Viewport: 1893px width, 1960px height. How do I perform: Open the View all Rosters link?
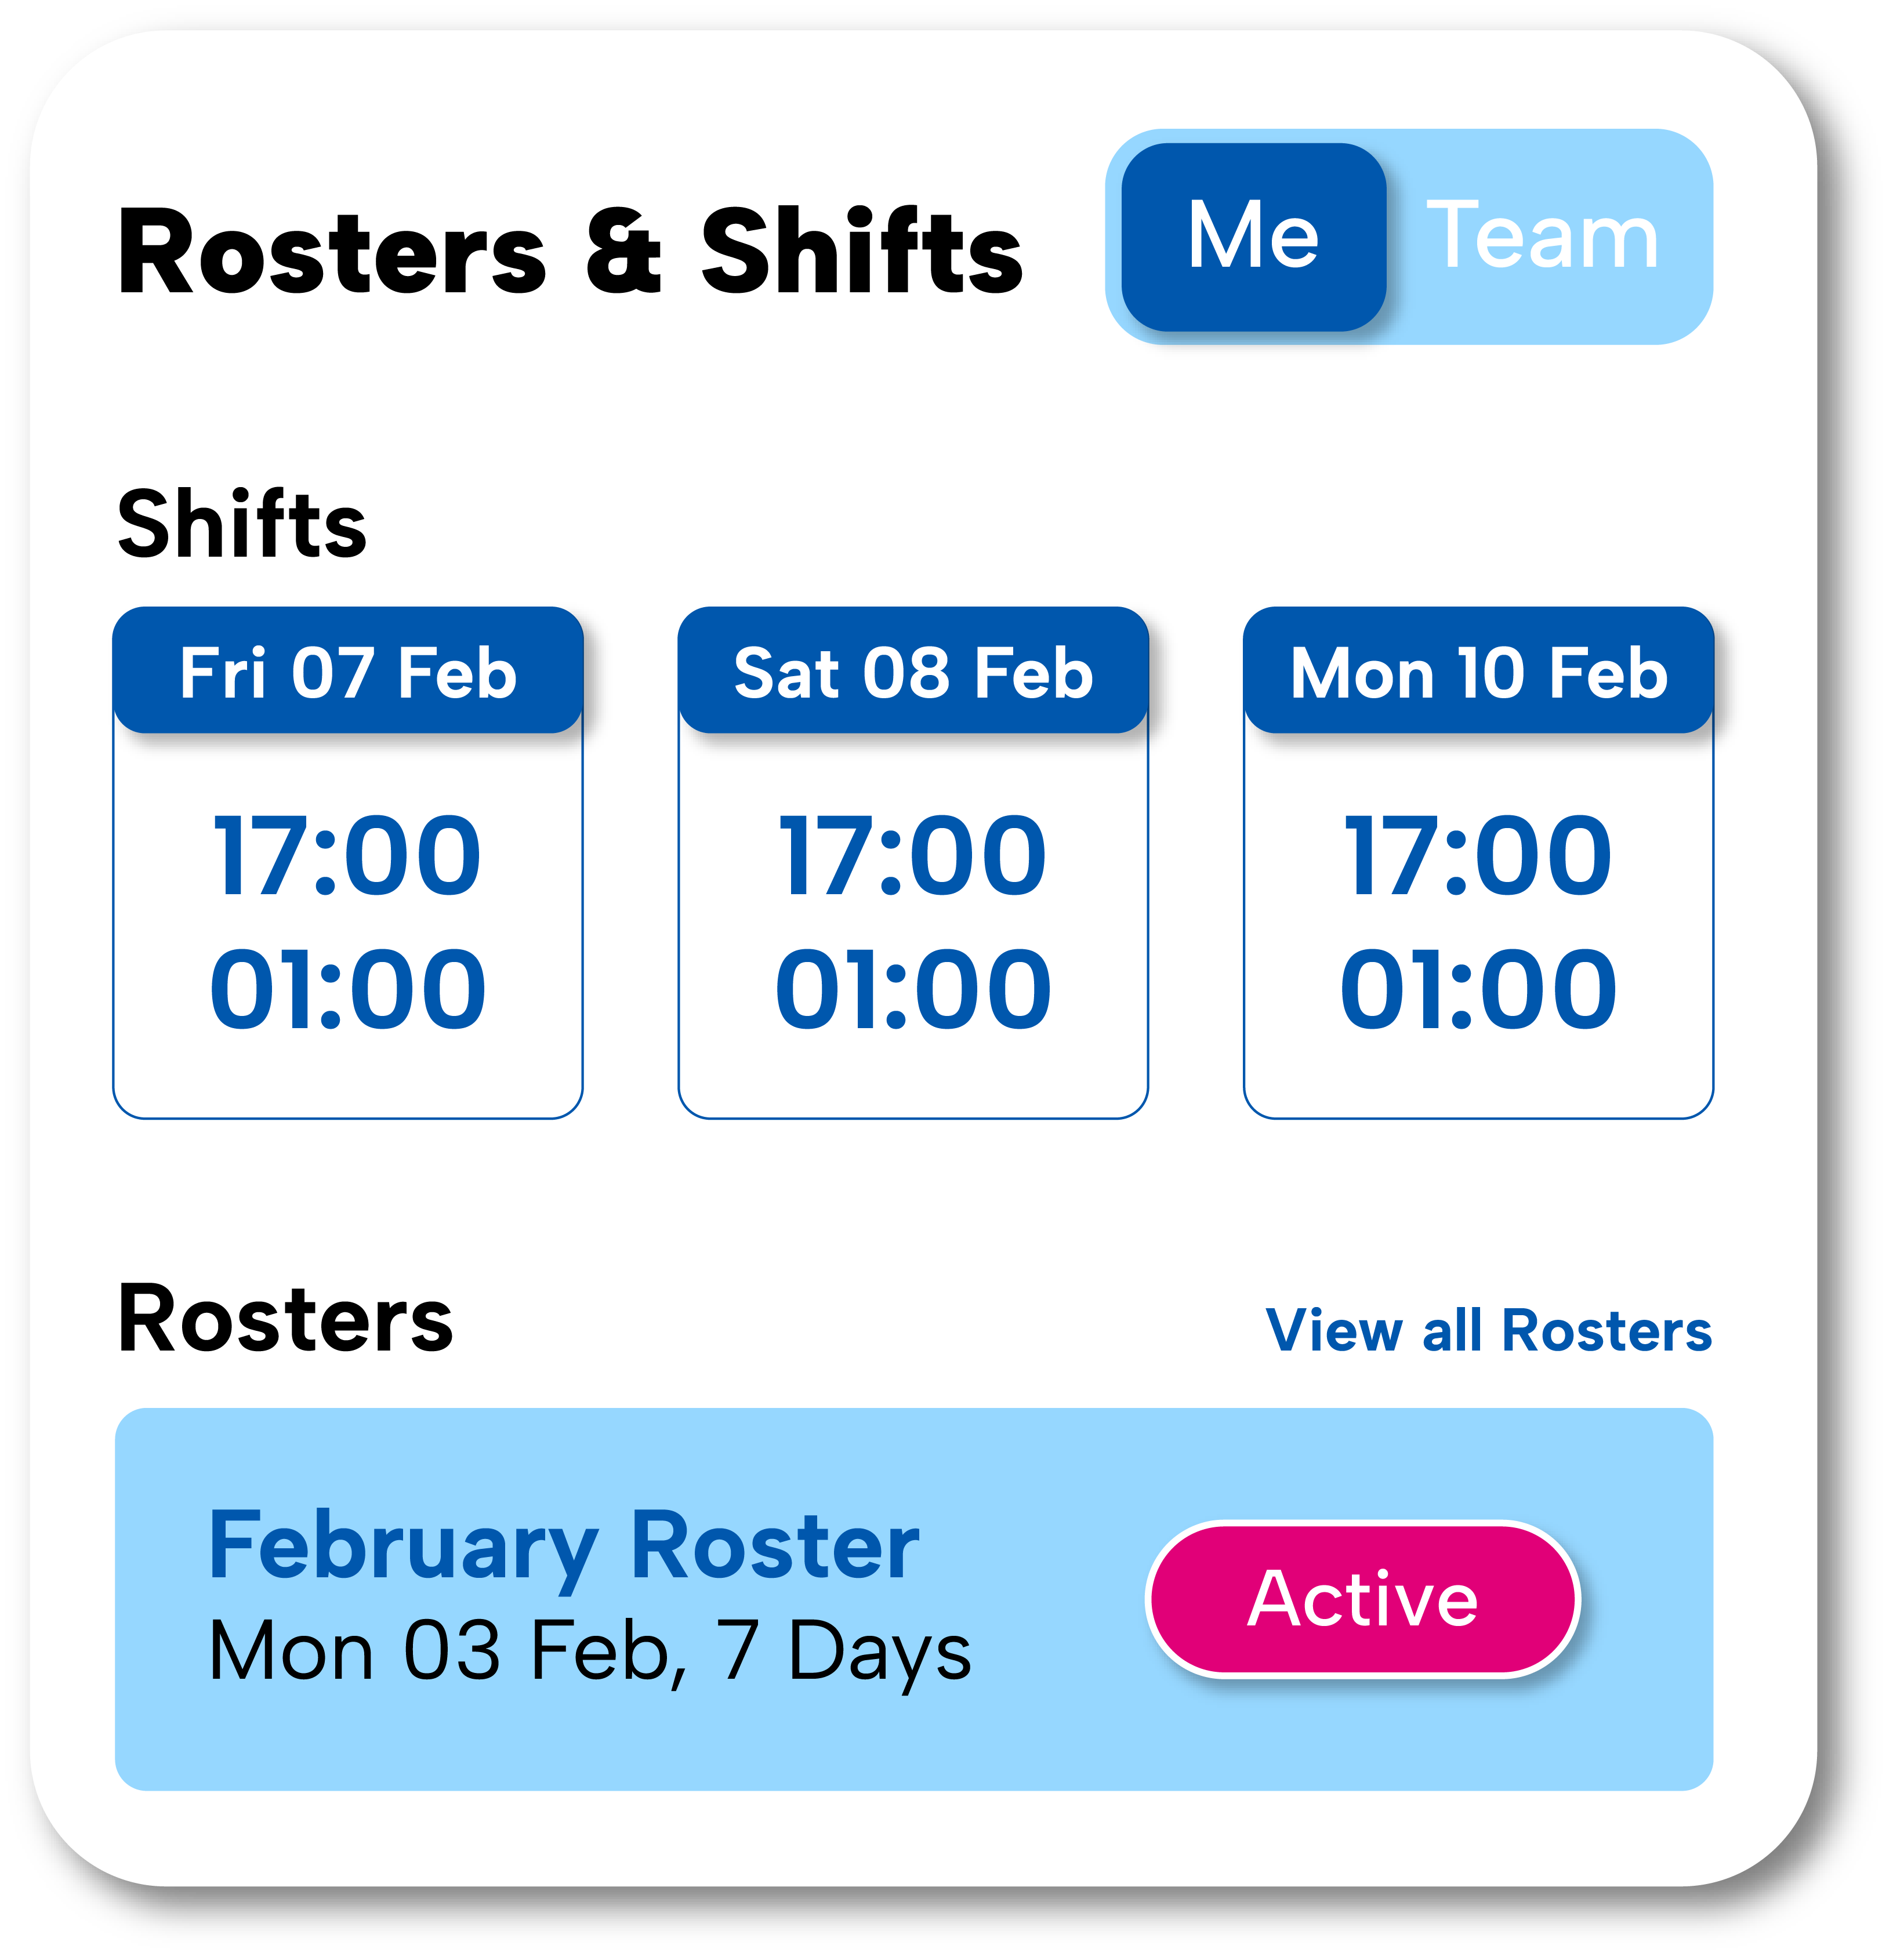(1488, 1330)
